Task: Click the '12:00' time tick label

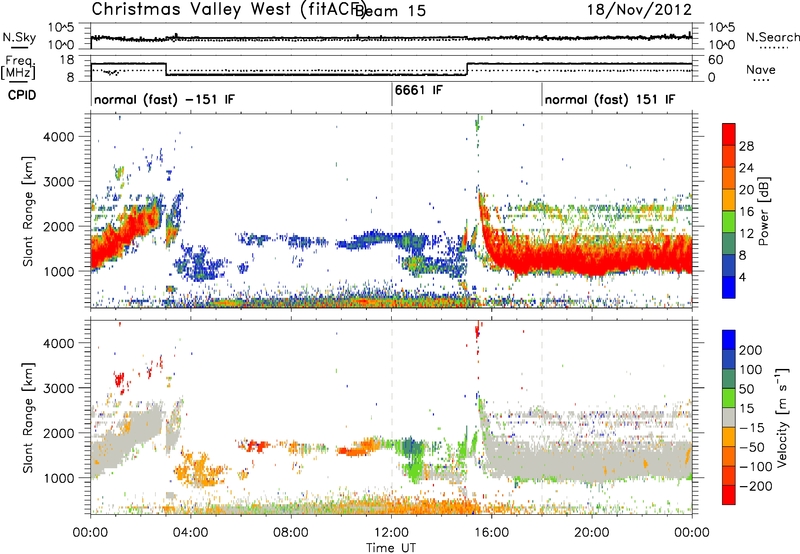Action: tap(391, 533)
